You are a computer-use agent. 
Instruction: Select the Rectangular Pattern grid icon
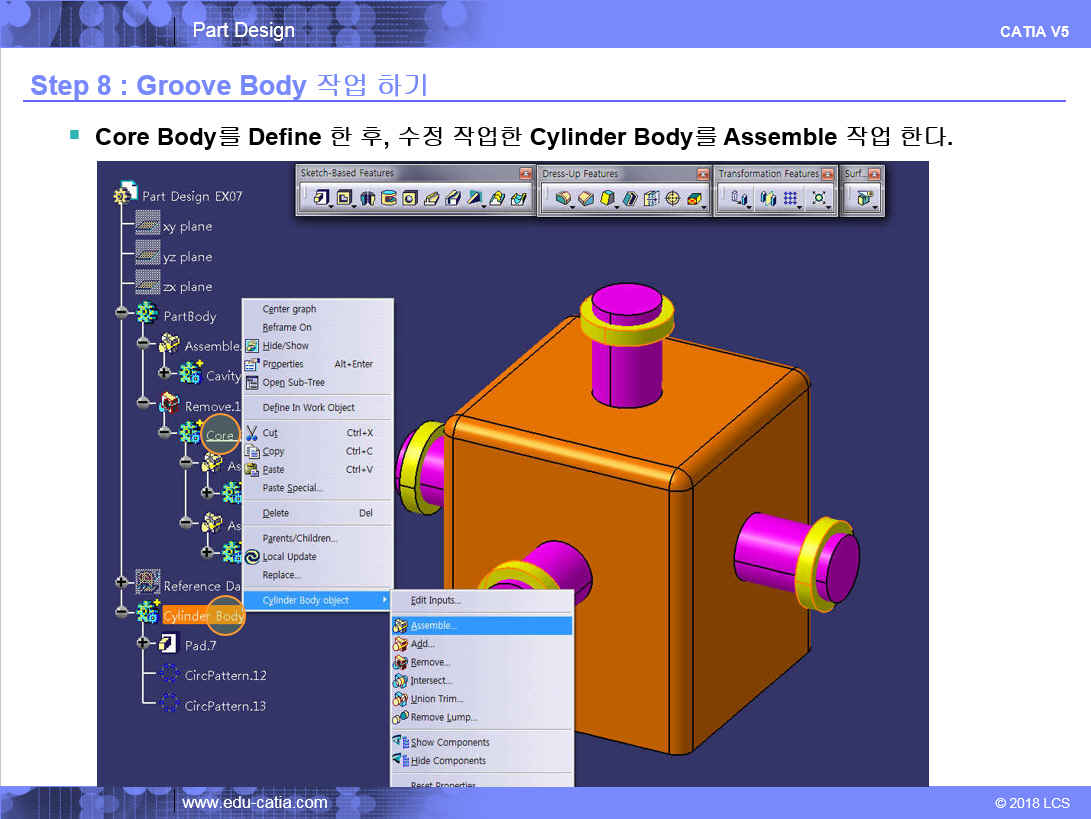(791, 199)
